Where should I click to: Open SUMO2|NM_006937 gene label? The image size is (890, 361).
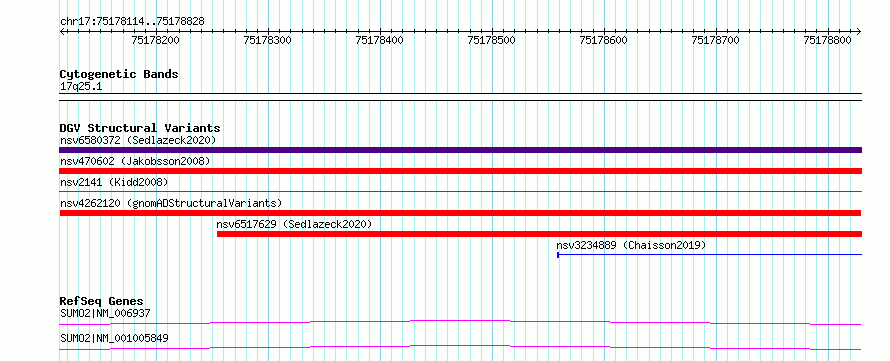105,313
